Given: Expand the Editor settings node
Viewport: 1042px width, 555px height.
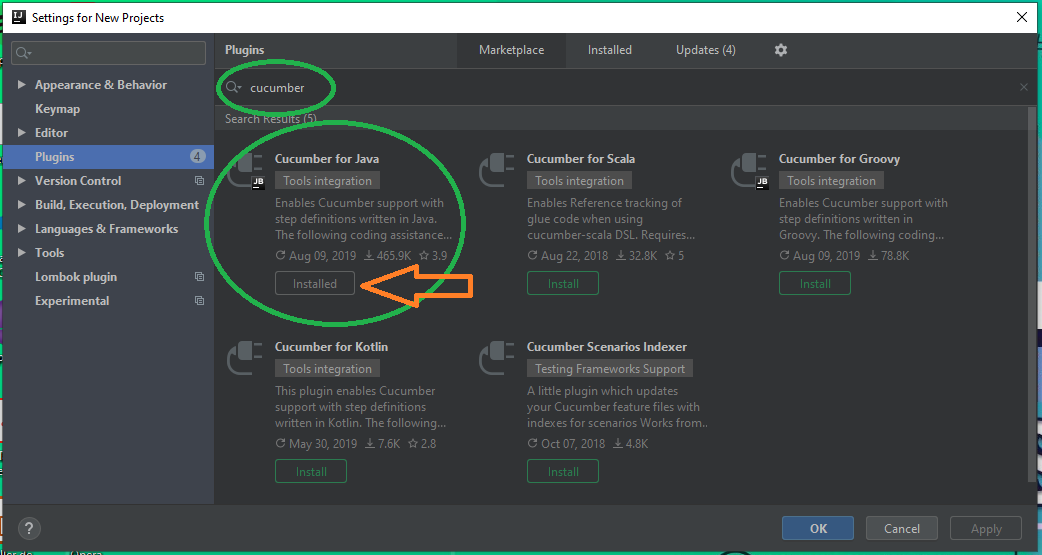Looking at the screenshot, I should pyautogui.click(x=22, y=133).
